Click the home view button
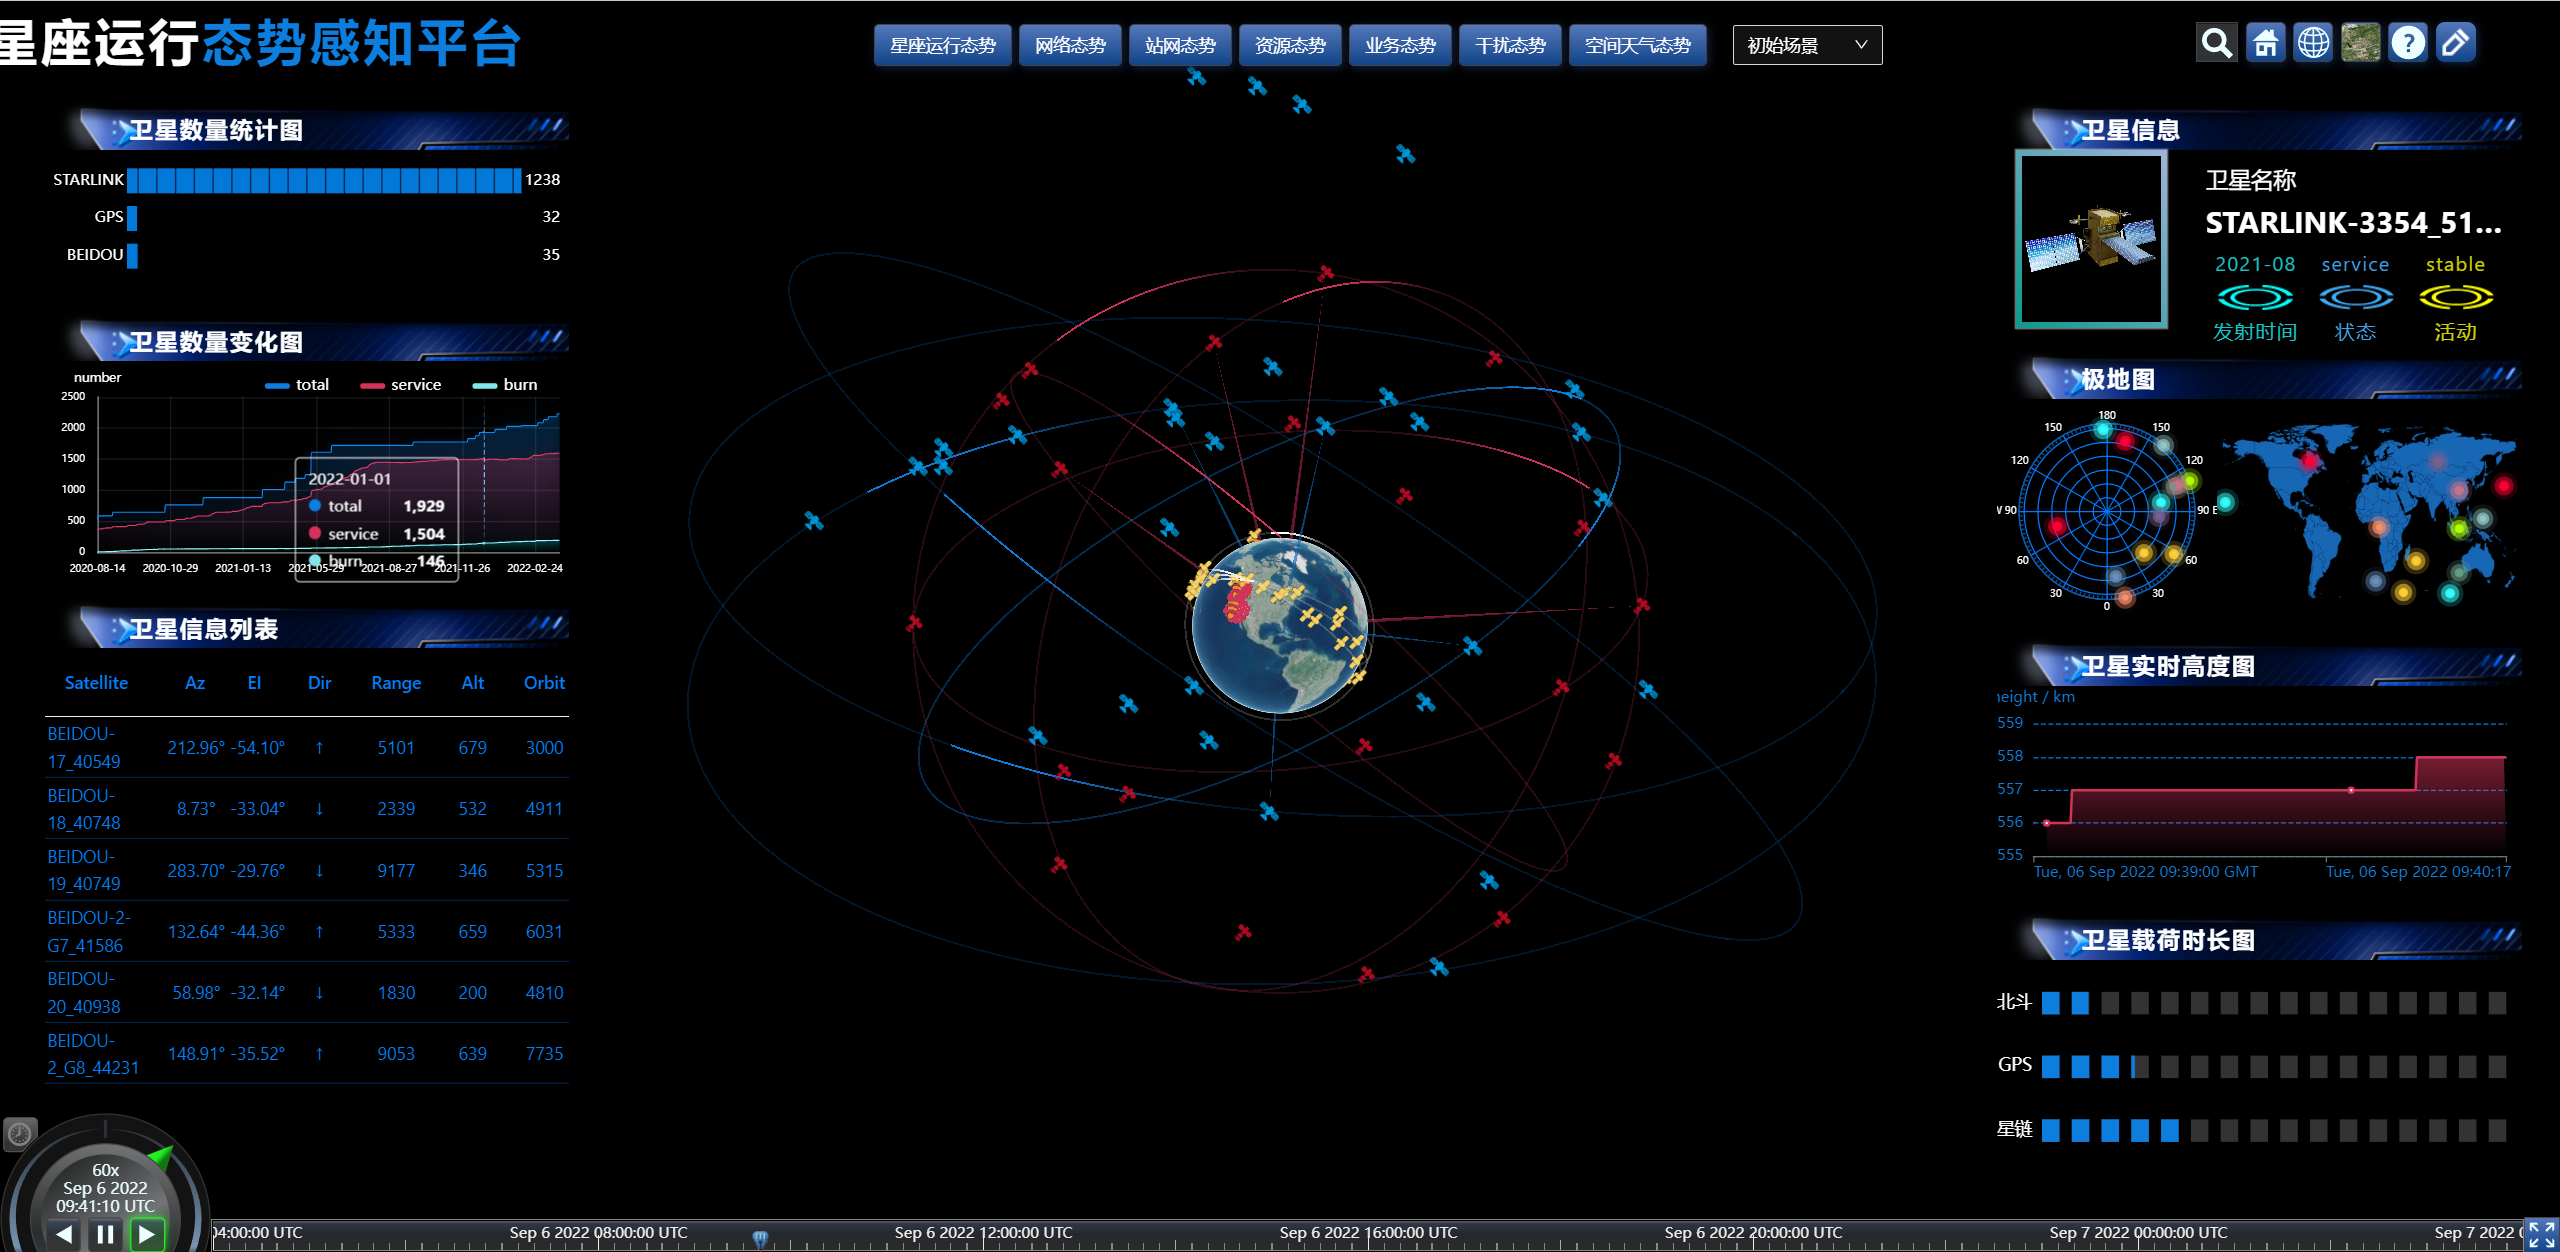 2265,43
